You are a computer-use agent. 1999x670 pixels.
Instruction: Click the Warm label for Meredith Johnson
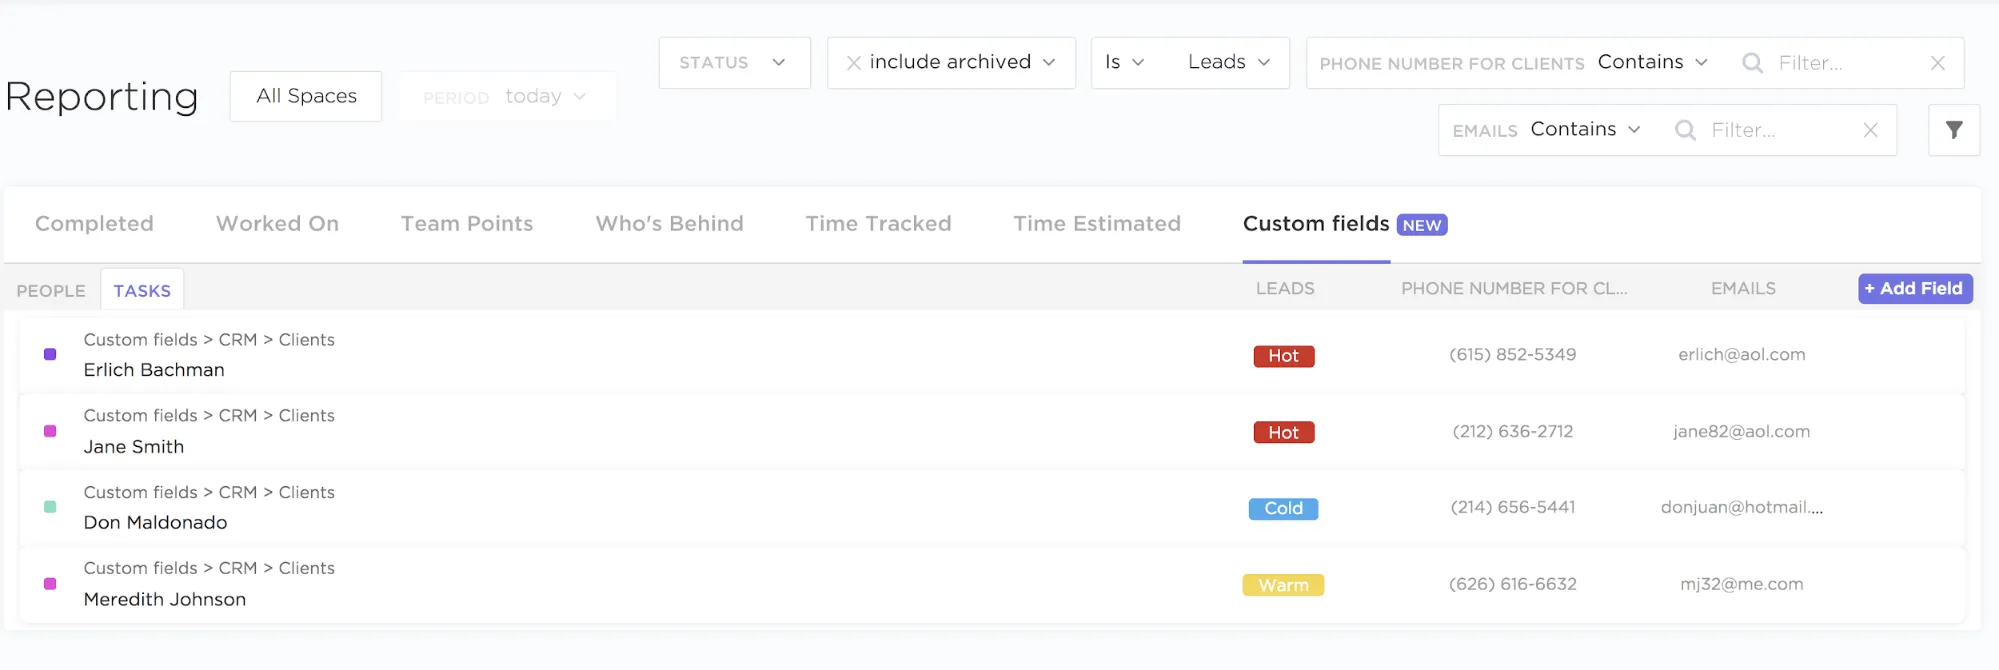click(x=1284, y=585)
